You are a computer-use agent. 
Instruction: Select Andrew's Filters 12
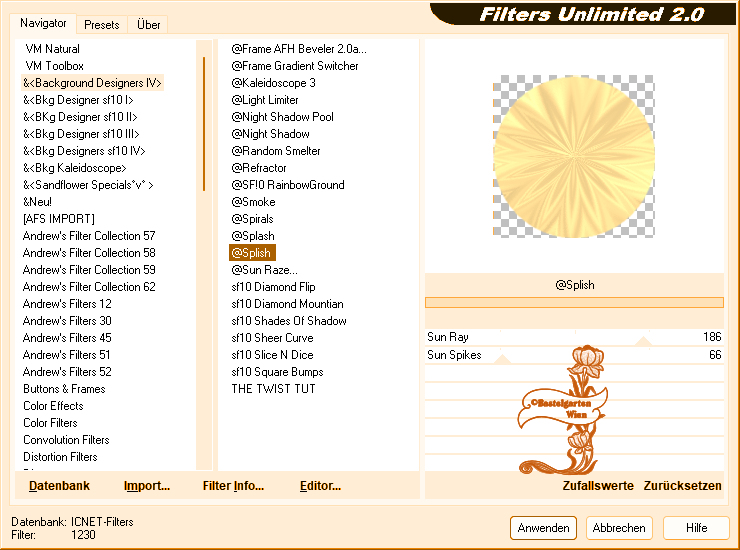[67, 304]
